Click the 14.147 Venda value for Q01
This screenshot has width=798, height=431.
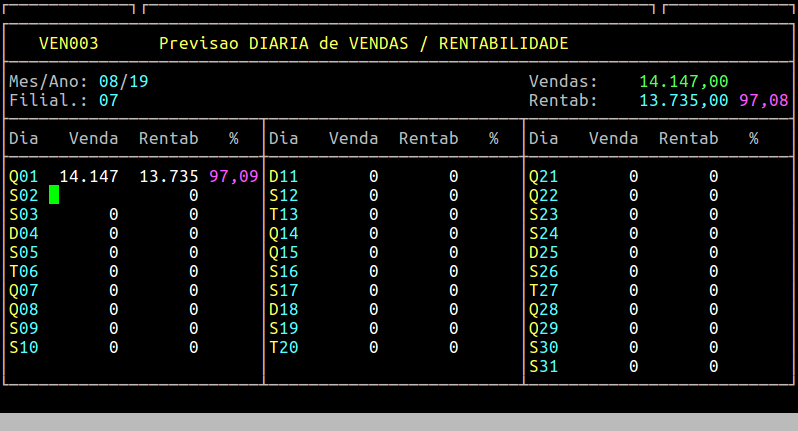coord(88,176)
